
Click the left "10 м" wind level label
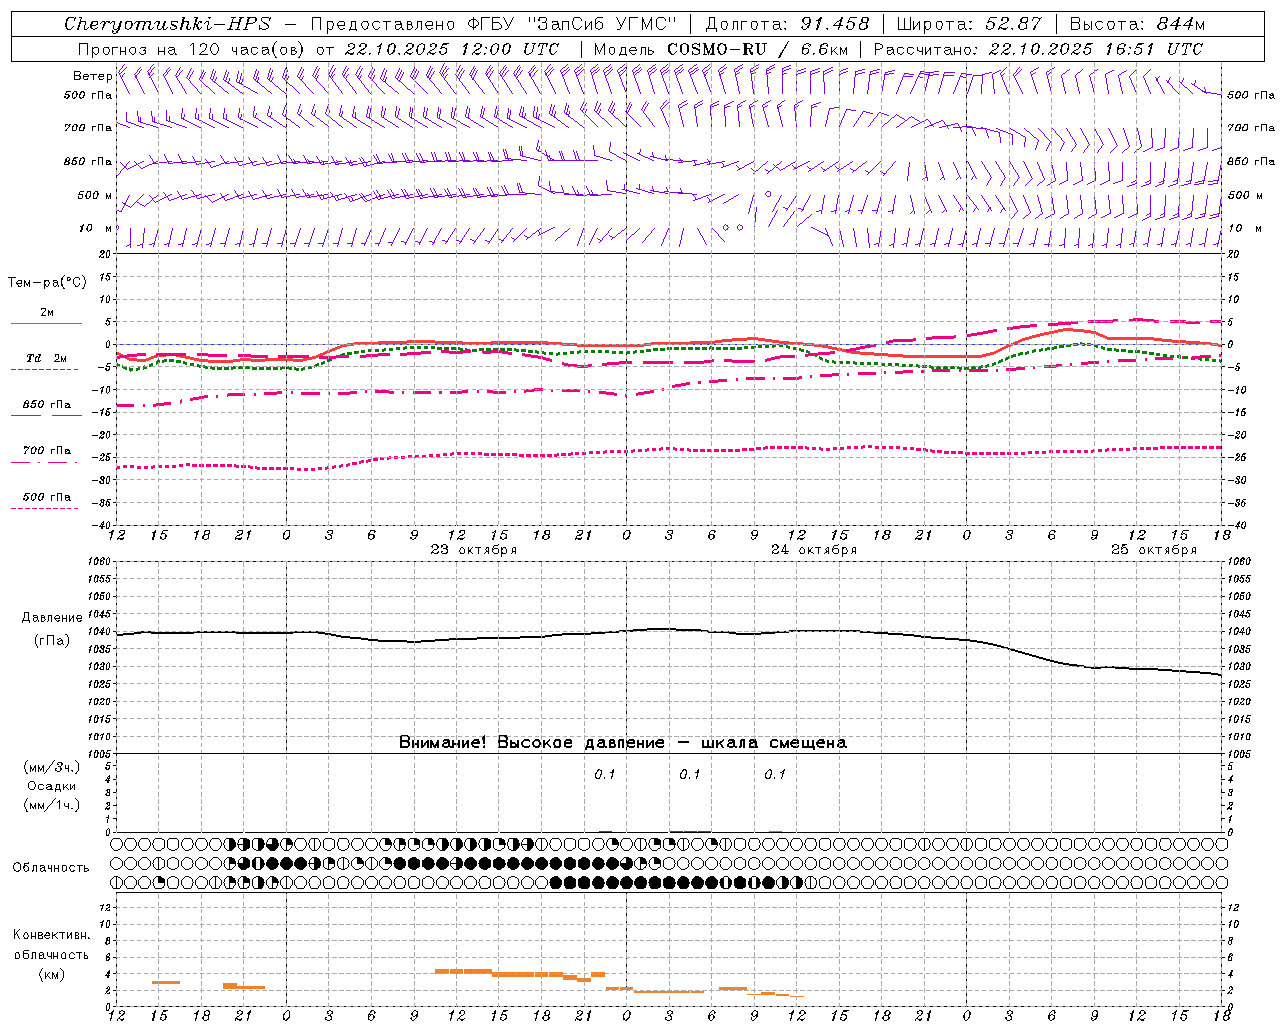tap(96, 228)
